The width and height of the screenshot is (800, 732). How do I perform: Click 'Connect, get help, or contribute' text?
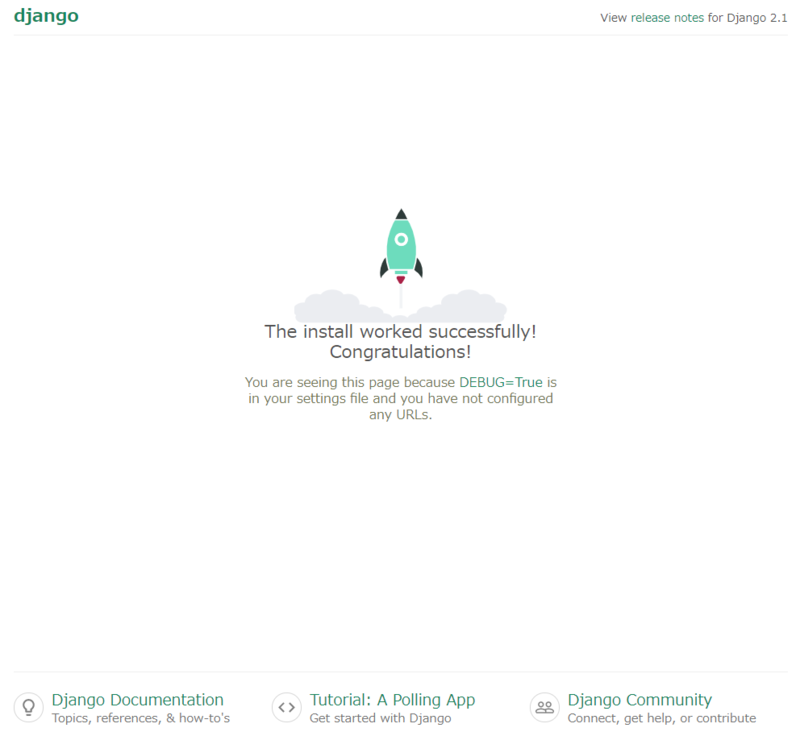[x=662, y=718]
